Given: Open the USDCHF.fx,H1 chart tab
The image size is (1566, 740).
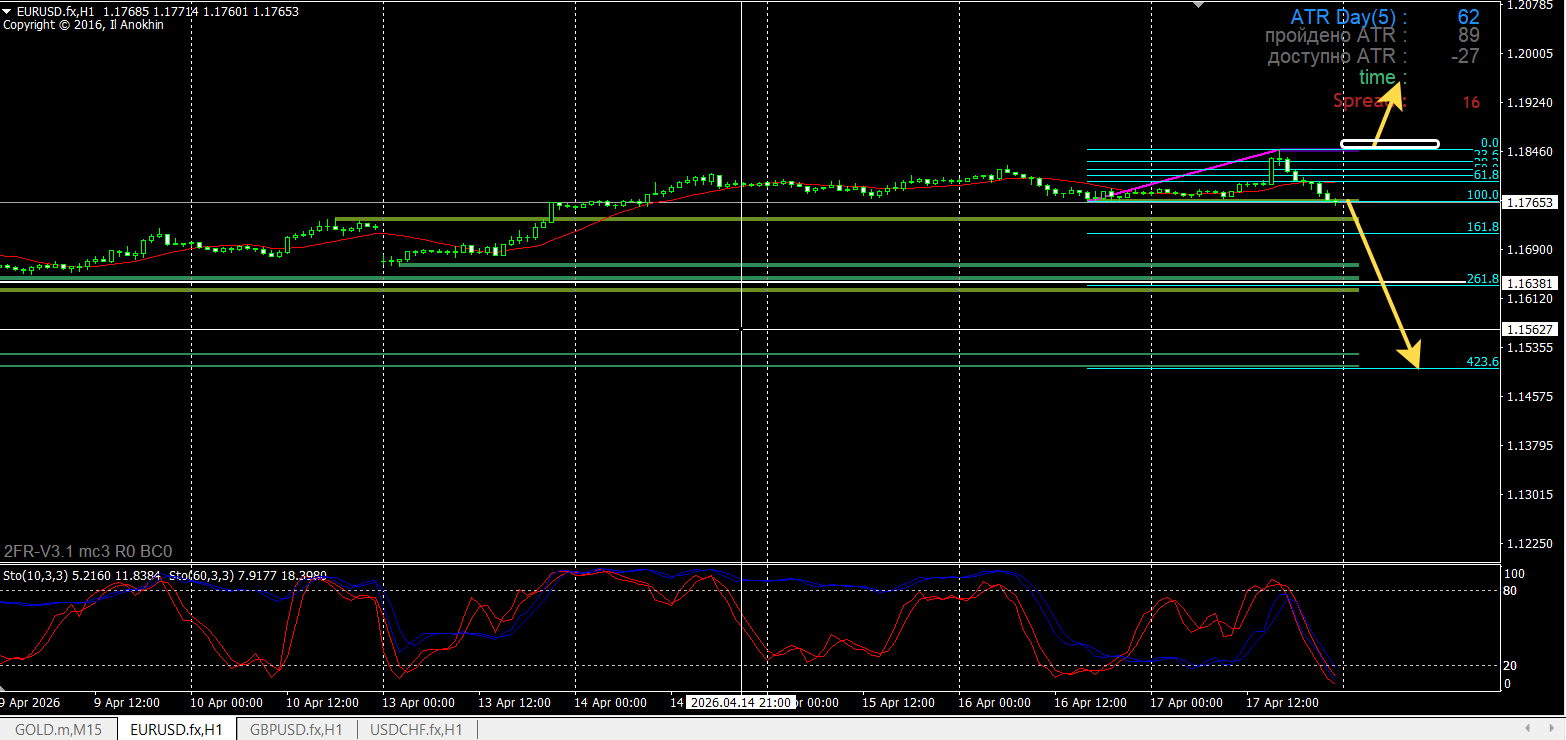Looking at the screenshot, I should (415, 730).
